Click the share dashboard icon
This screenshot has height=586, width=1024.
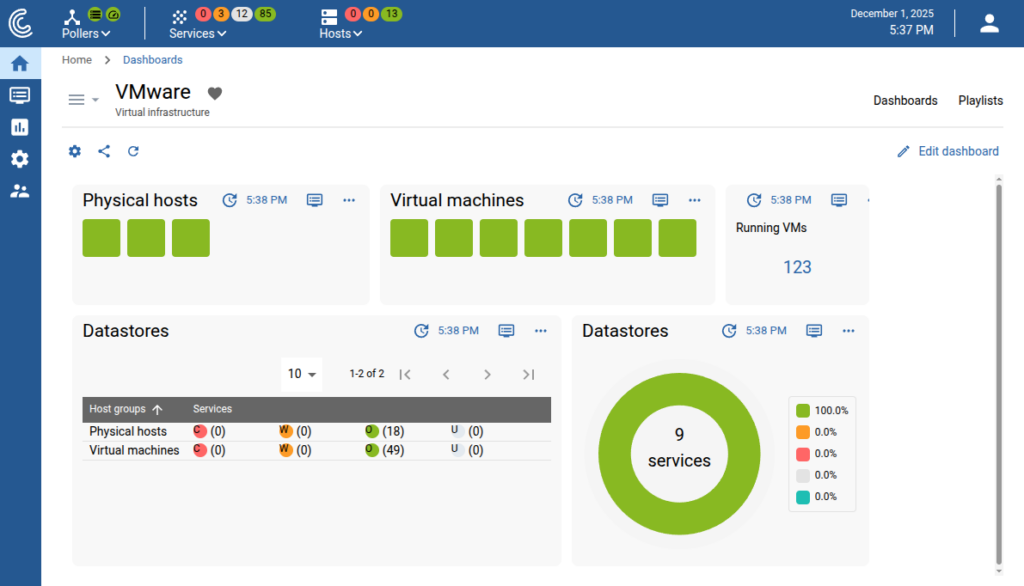click(x=104, y=151)
